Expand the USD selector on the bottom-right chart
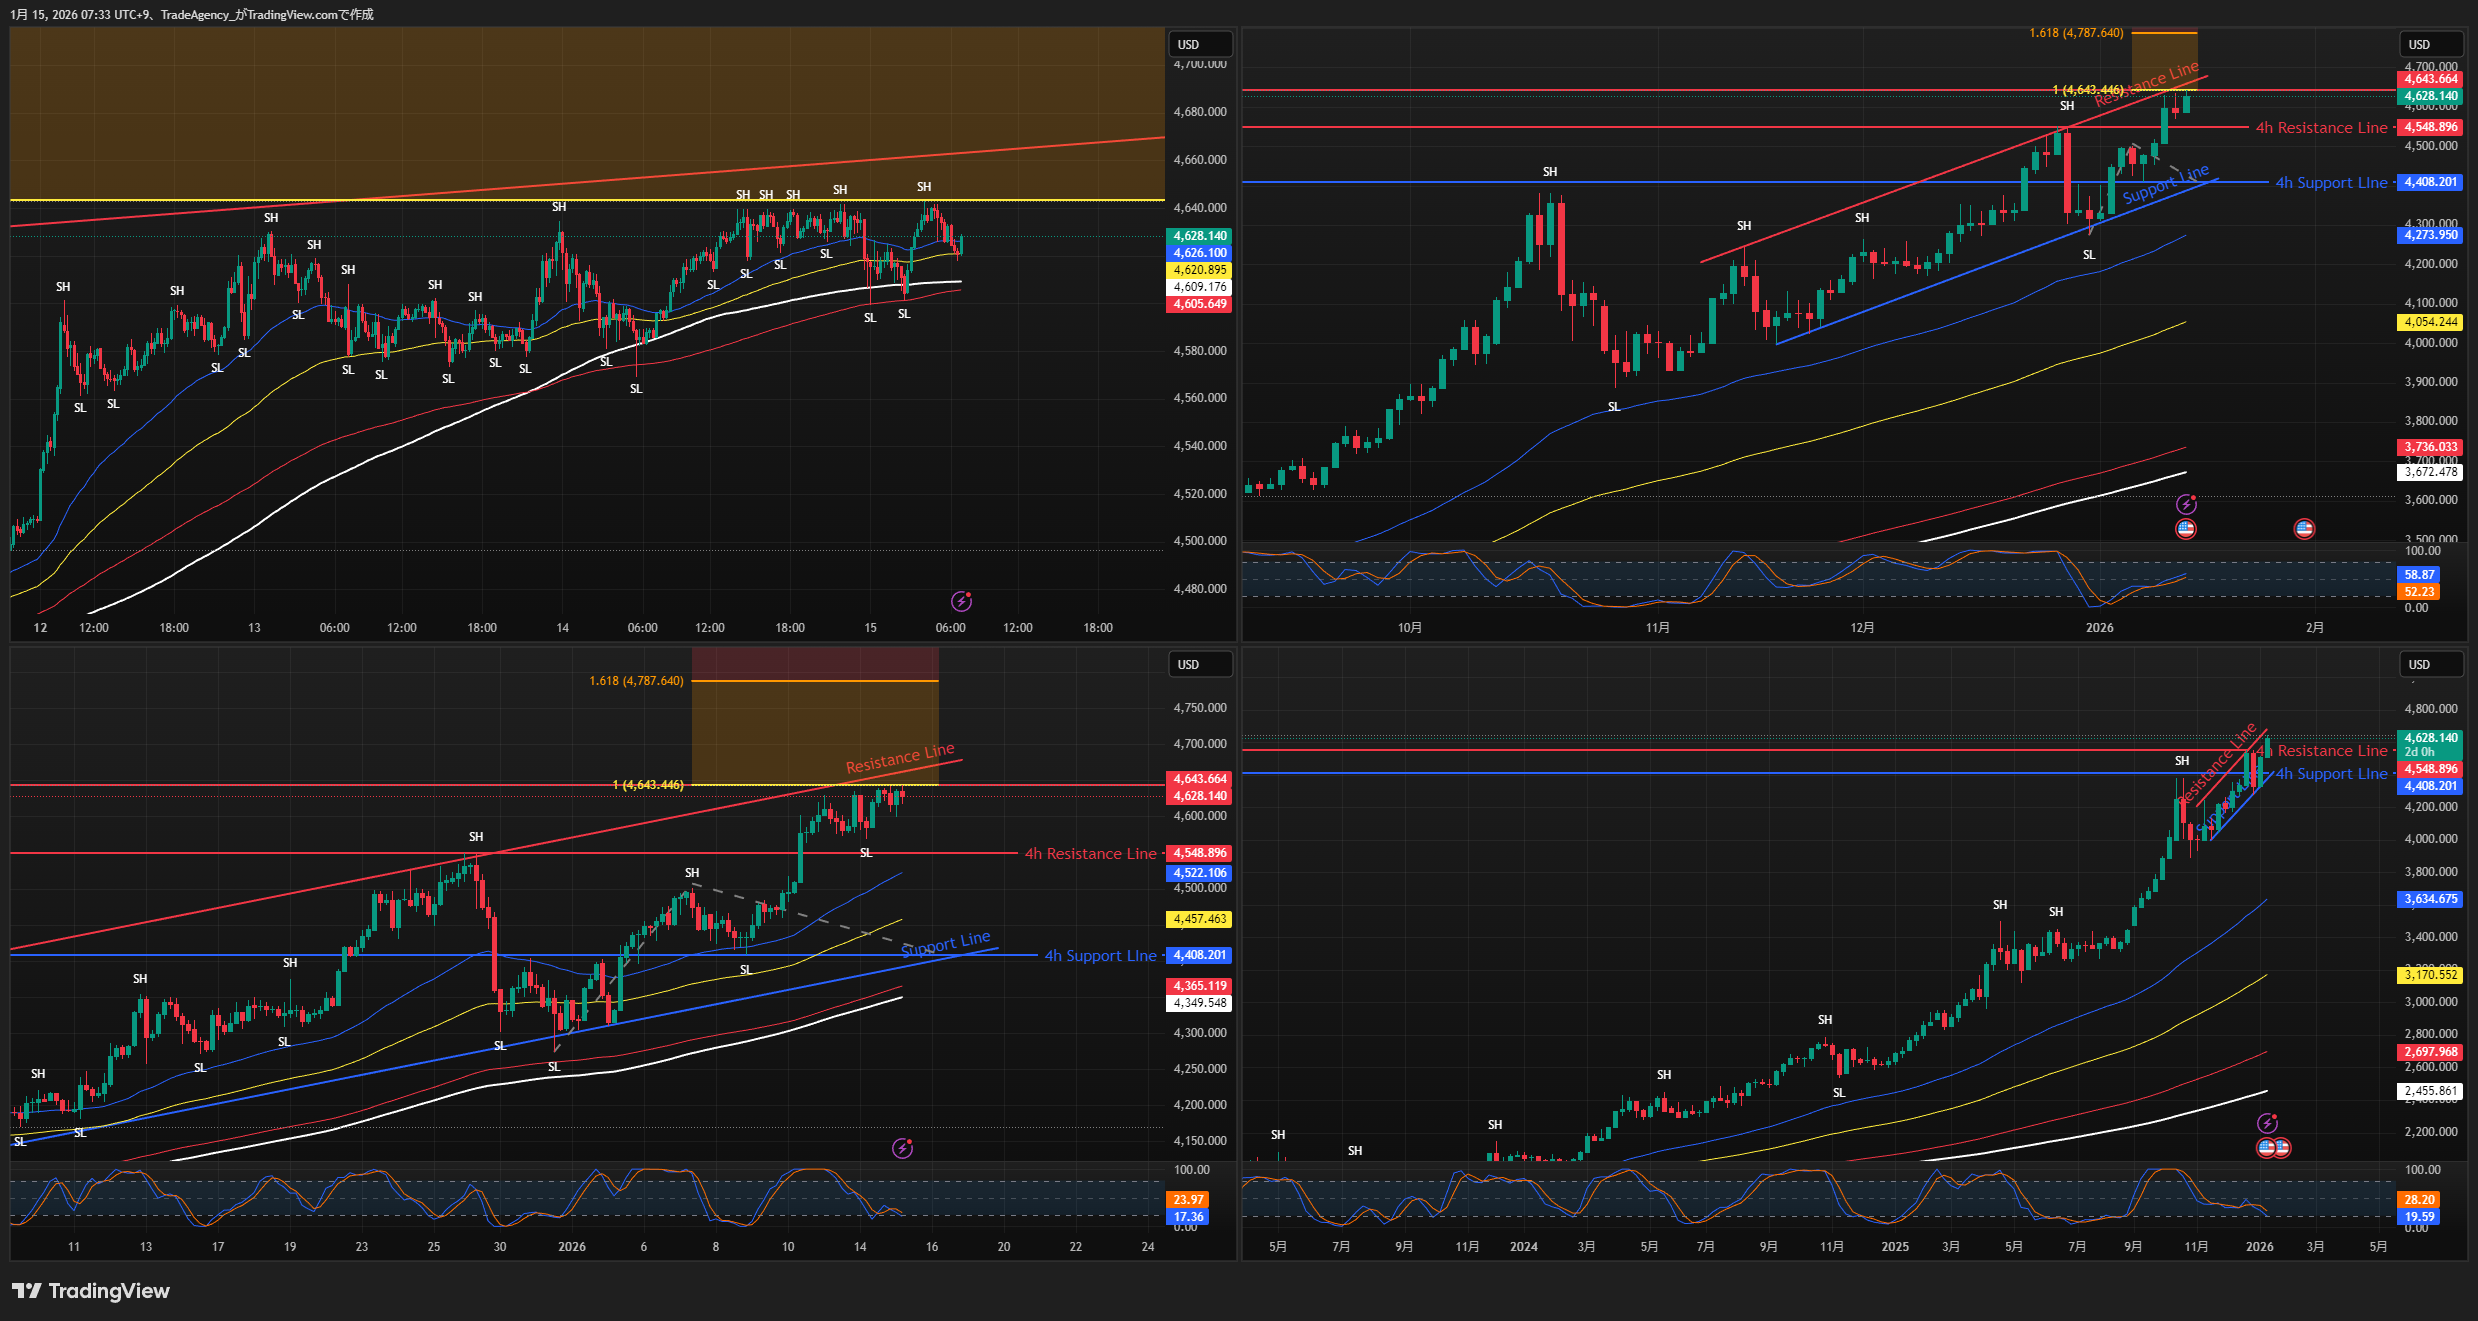The image size is (2478, 1321). tap(2430, 664)
